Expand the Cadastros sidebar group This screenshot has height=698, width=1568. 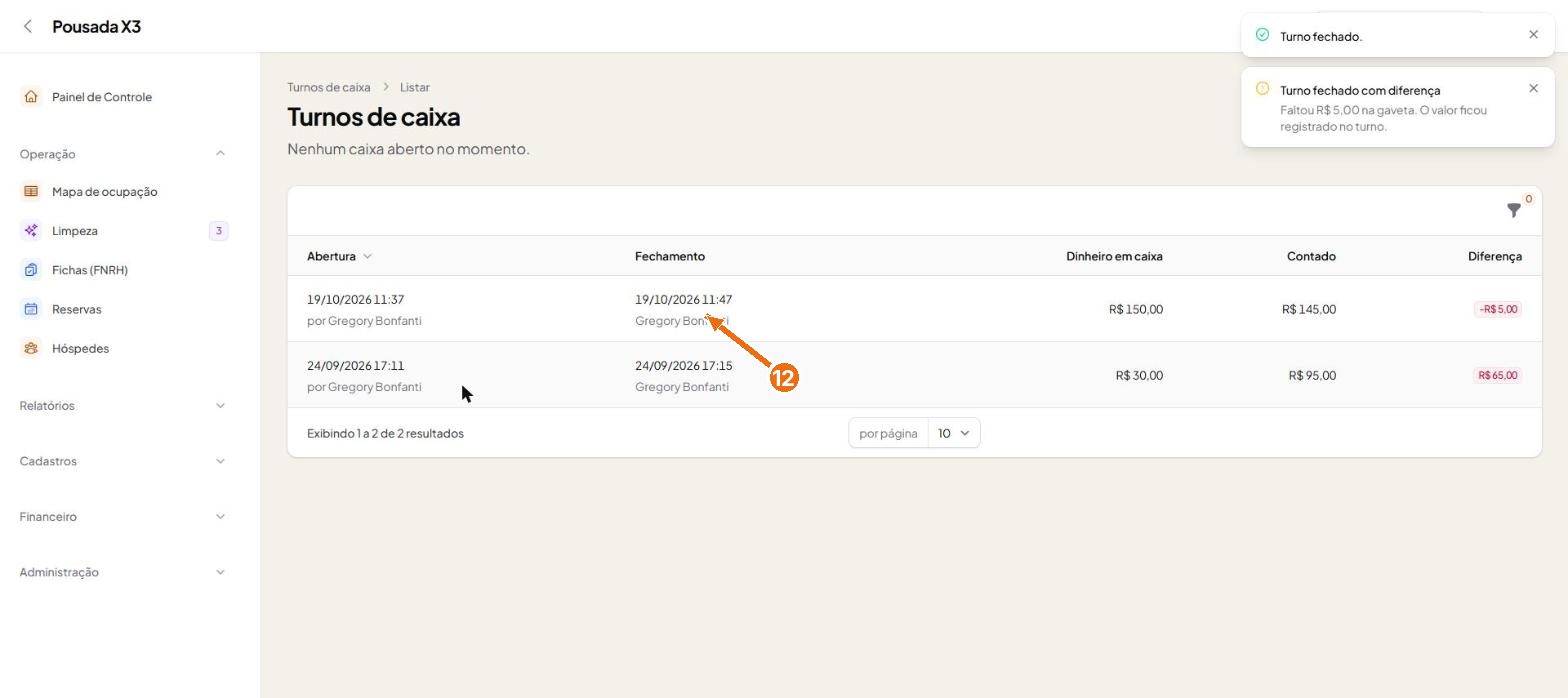(220, 462)
